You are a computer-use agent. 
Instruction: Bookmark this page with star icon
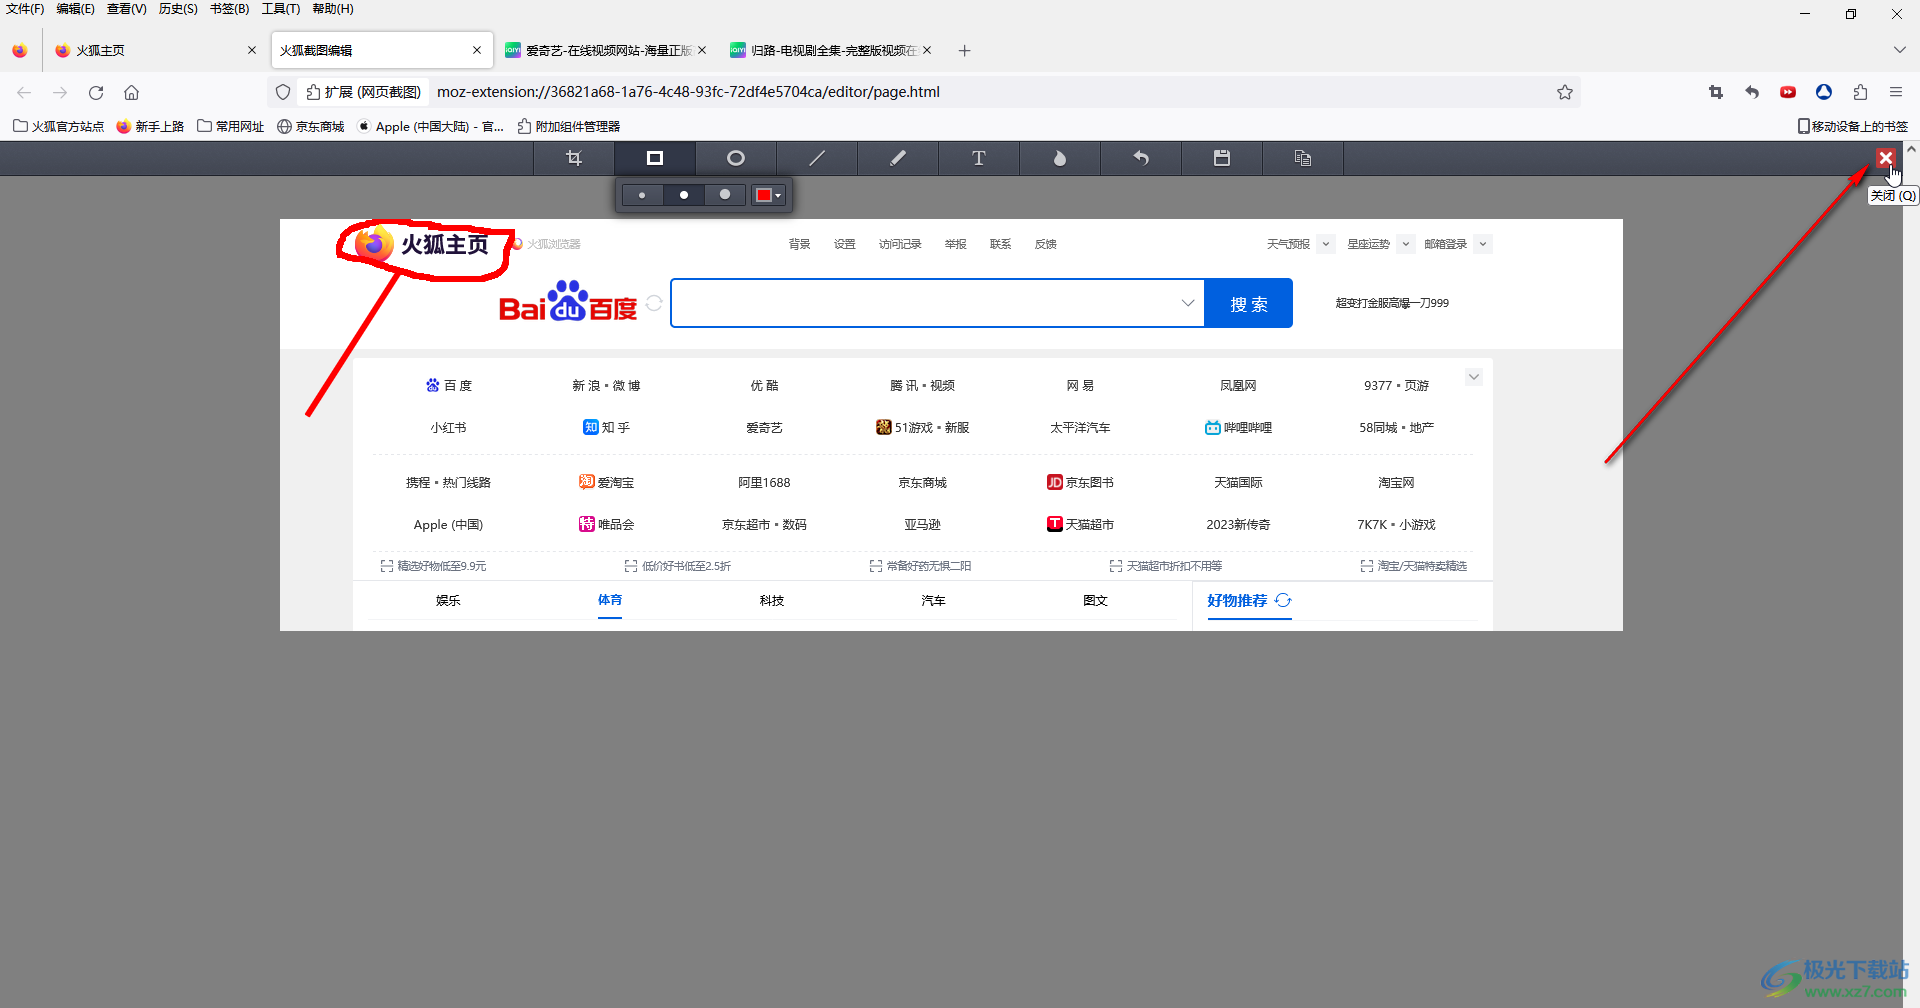coord(1565,92)
